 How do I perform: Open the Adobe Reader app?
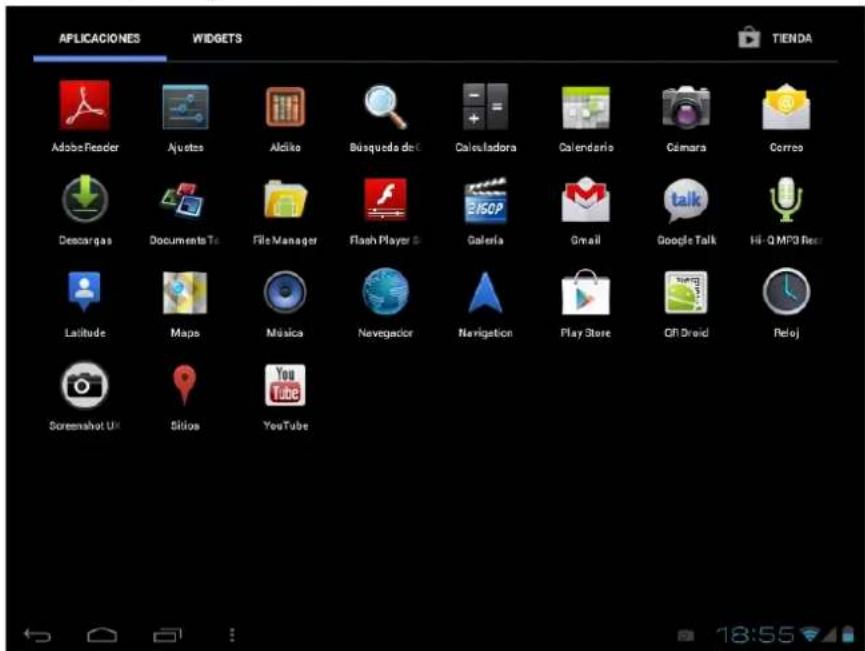tap(82, 108)
